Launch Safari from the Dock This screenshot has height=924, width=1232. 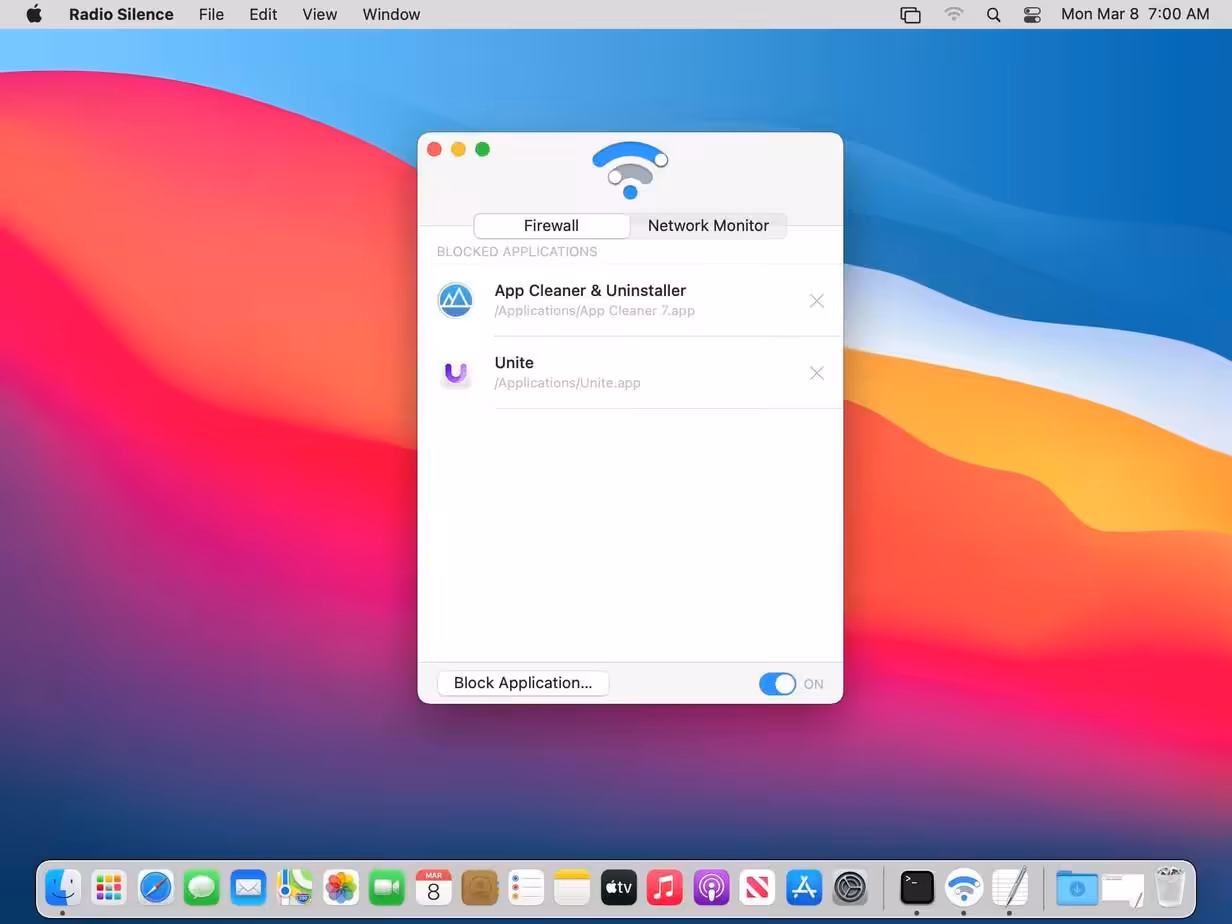156,886
